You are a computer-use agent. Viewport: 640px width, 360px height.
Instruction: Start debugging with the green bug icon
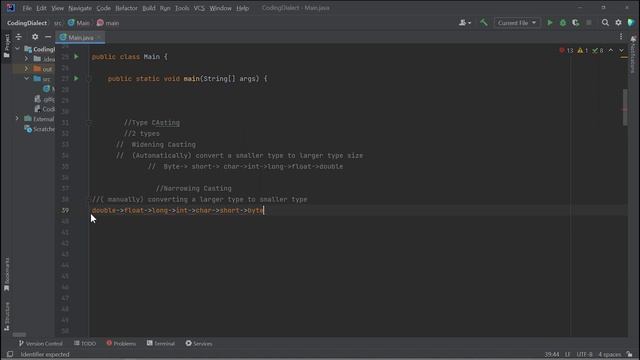coord(563,23)
